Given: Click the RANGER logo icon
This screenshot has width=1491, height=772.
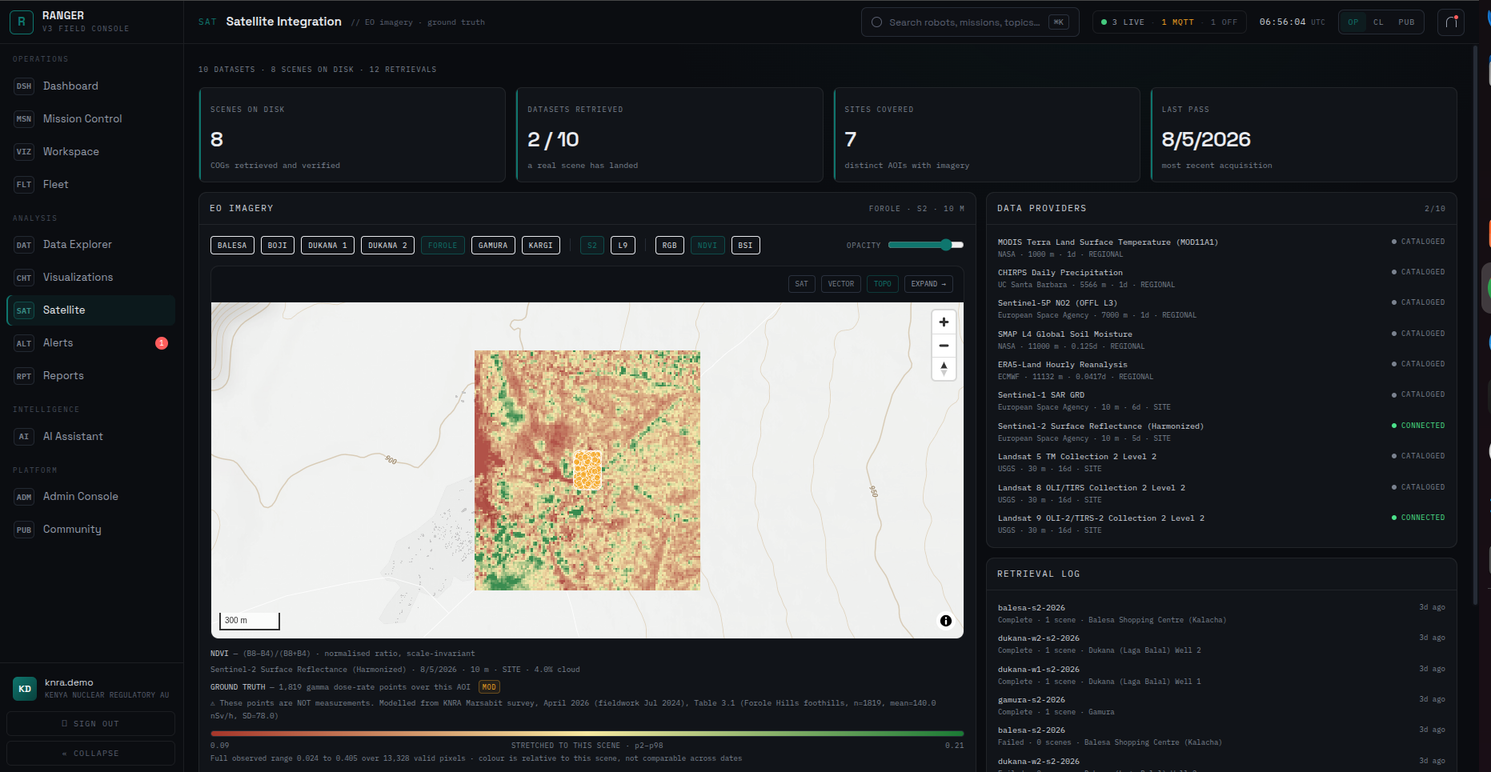Looking at the screenshot, I should 22,21.
